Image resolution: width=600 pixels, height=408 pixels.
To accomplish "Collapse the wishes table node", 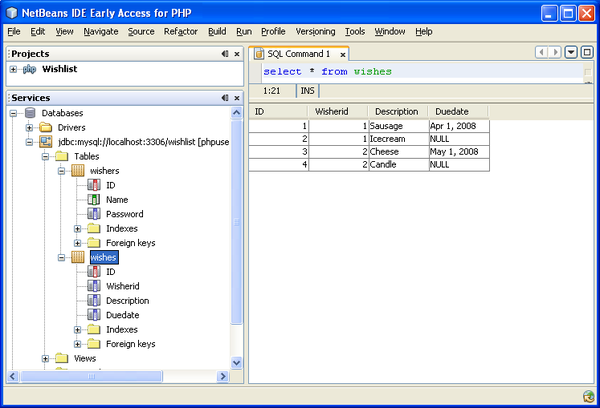I will [x=62, y=257].
